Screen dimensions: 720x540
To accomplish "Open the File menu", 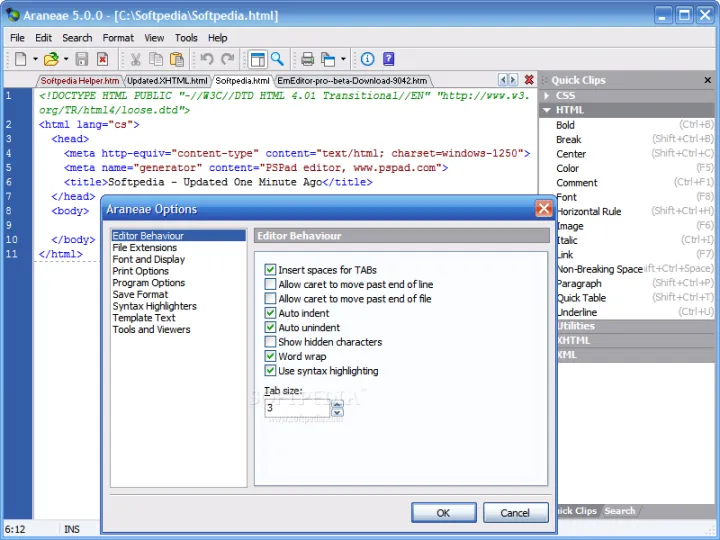I will click(17, 38).
